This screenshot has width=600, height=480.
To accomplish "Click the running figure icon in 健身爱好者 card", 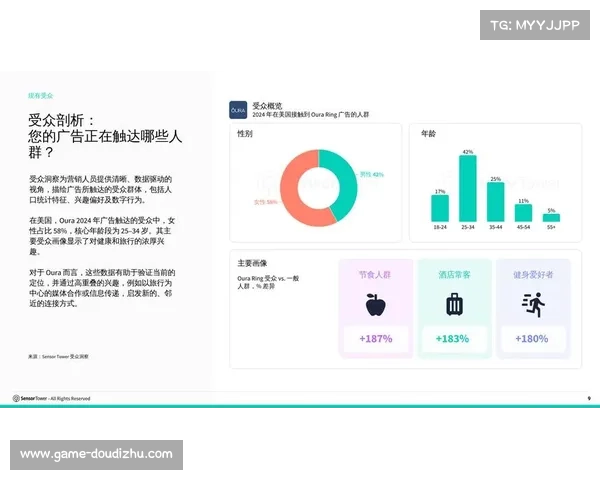I will tap(533, 305).
